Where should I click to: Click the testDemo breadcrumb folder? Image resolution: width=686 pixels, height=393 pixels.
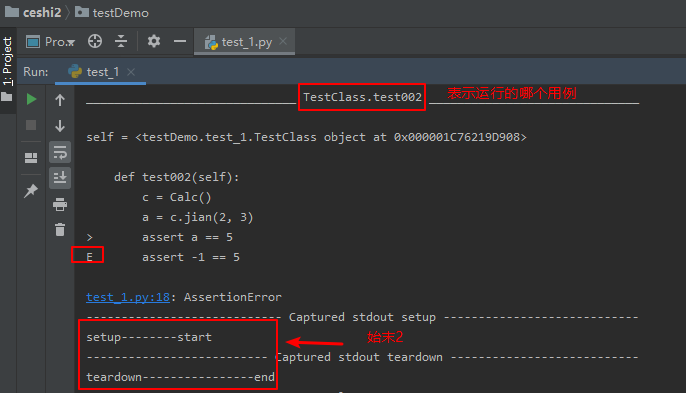click(112, 12)
